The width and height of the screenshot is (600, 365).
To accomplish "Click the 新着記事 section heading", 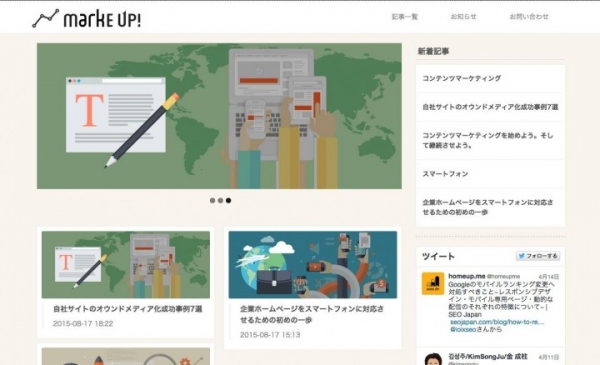I will [x=433, y=51].
